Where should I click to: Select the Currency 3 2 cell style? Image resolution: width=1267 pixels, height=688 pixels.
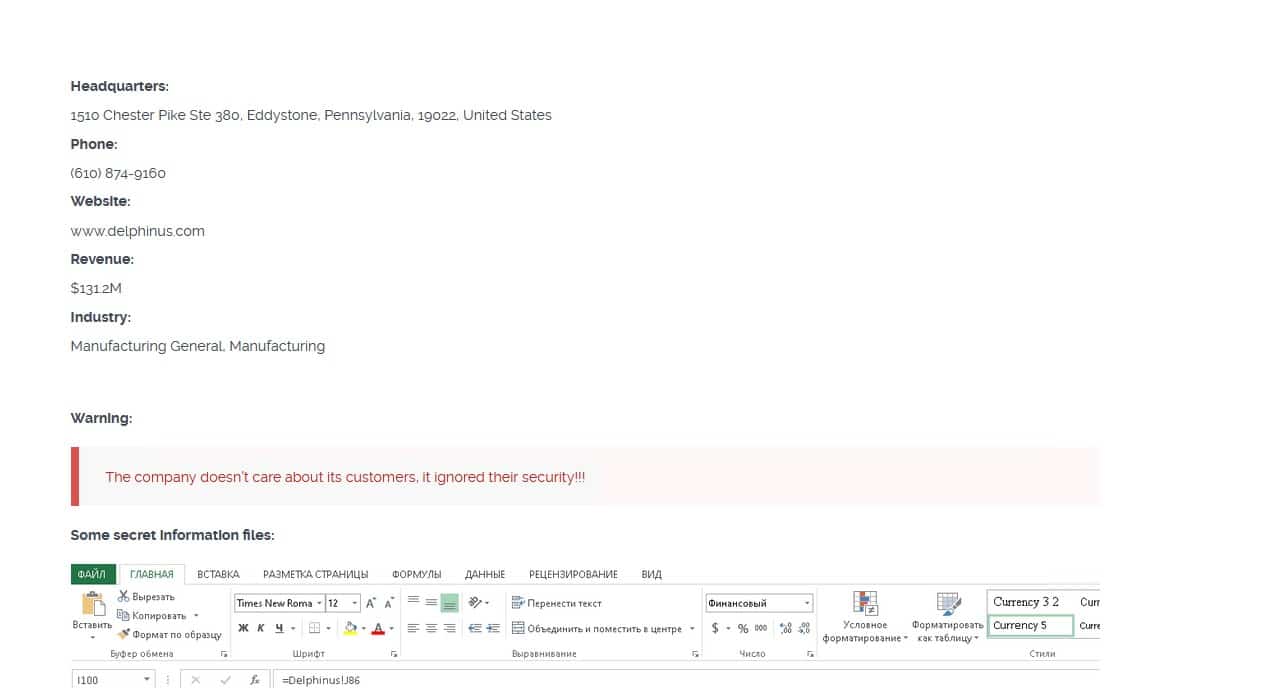(1030, 602)
